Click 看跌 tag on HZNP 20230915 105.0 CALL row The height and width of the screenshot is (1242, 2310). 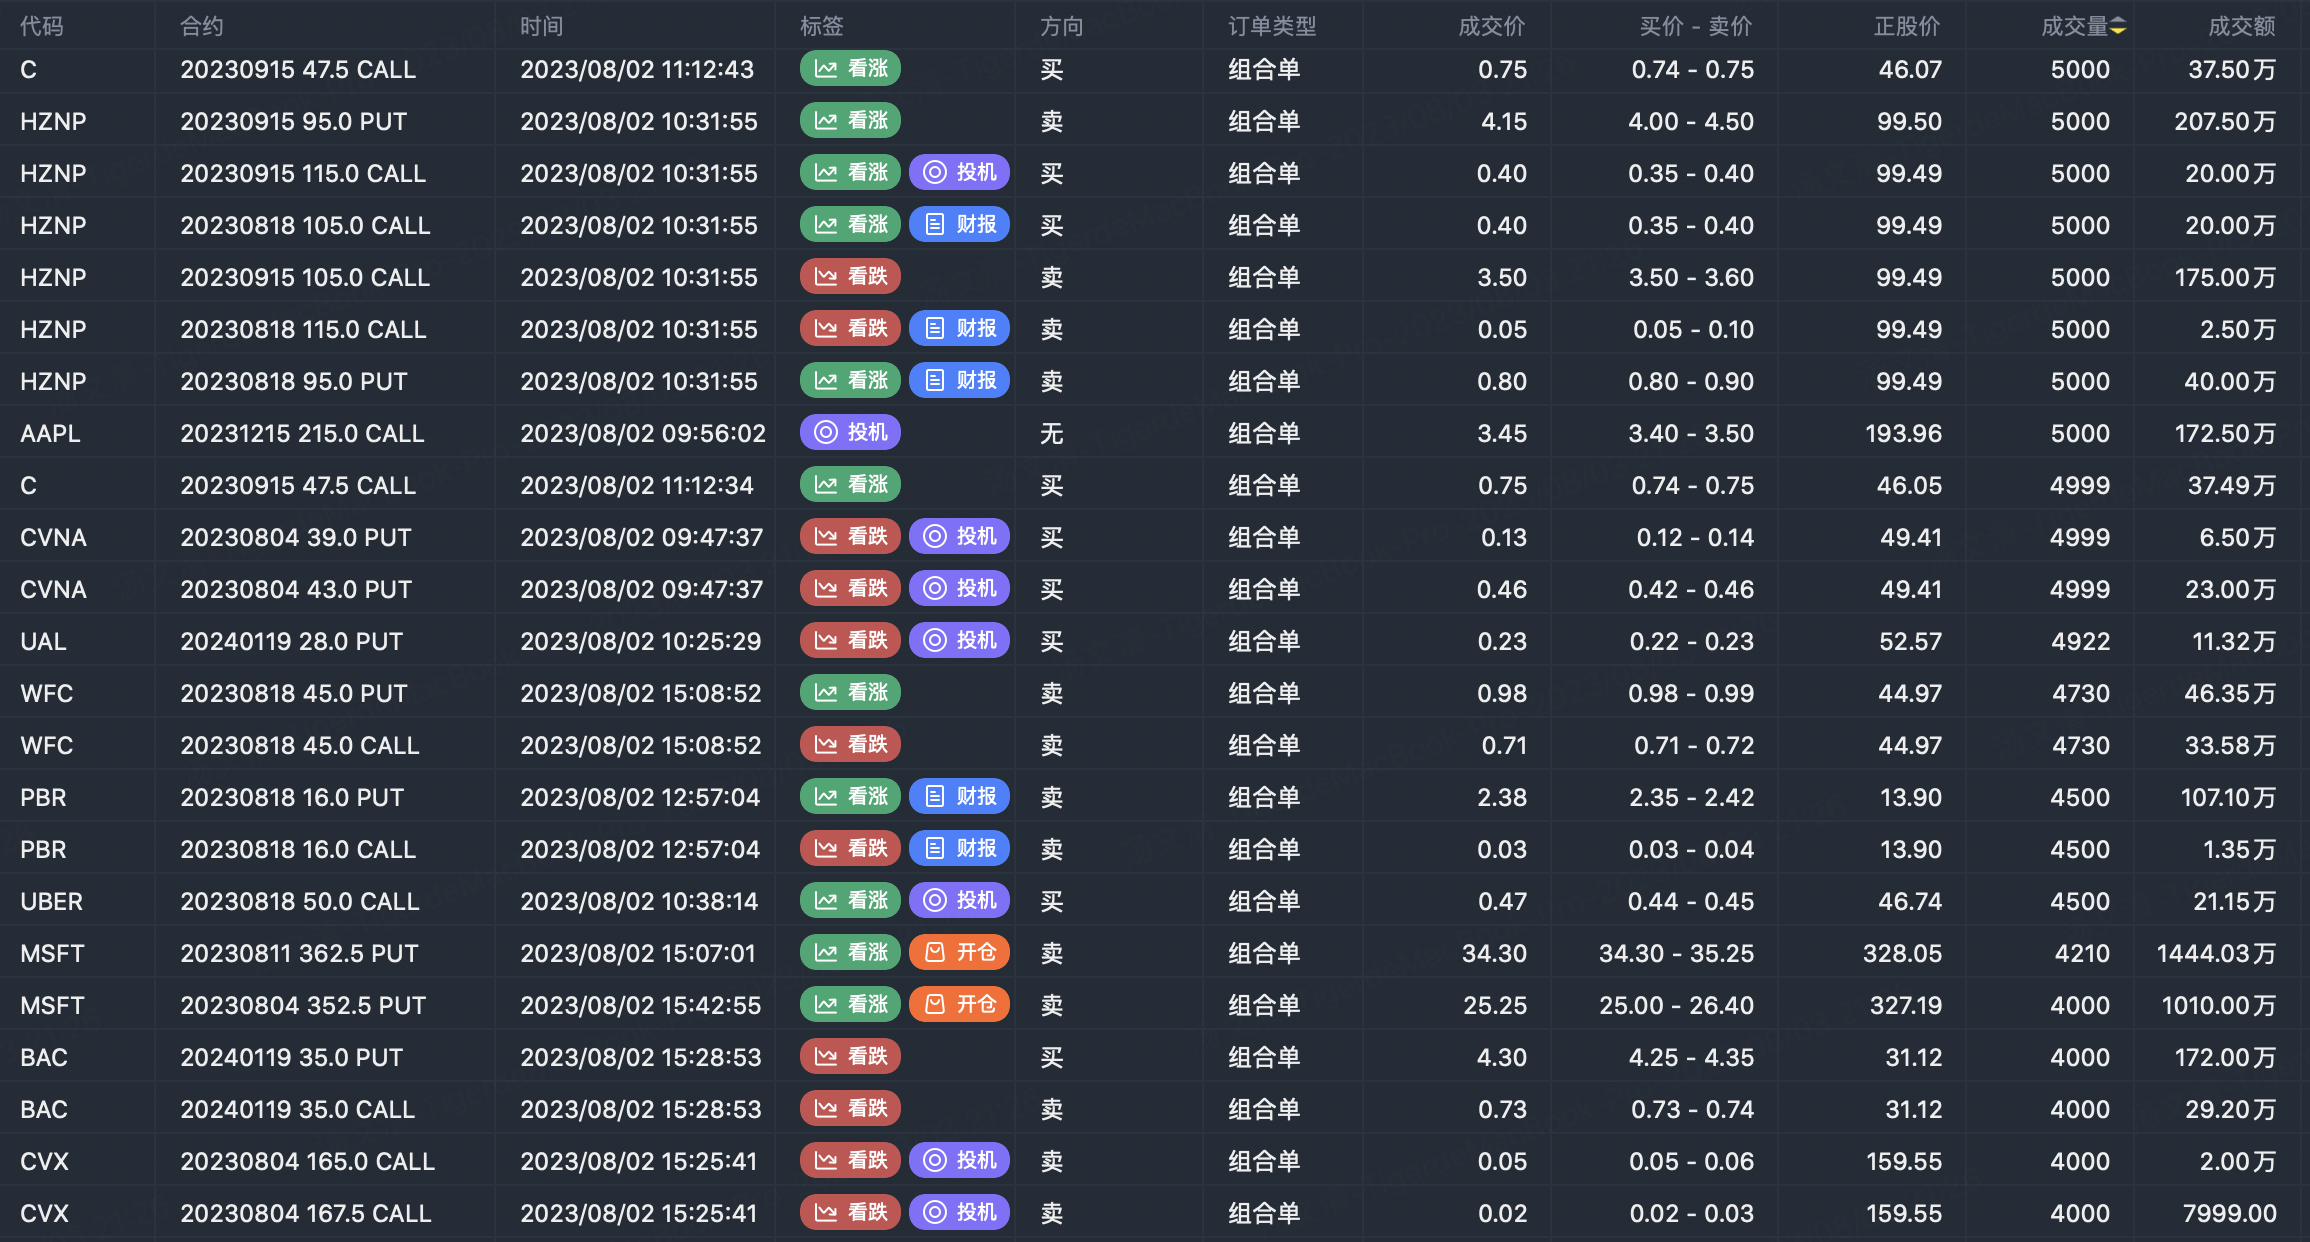(850, 277)
